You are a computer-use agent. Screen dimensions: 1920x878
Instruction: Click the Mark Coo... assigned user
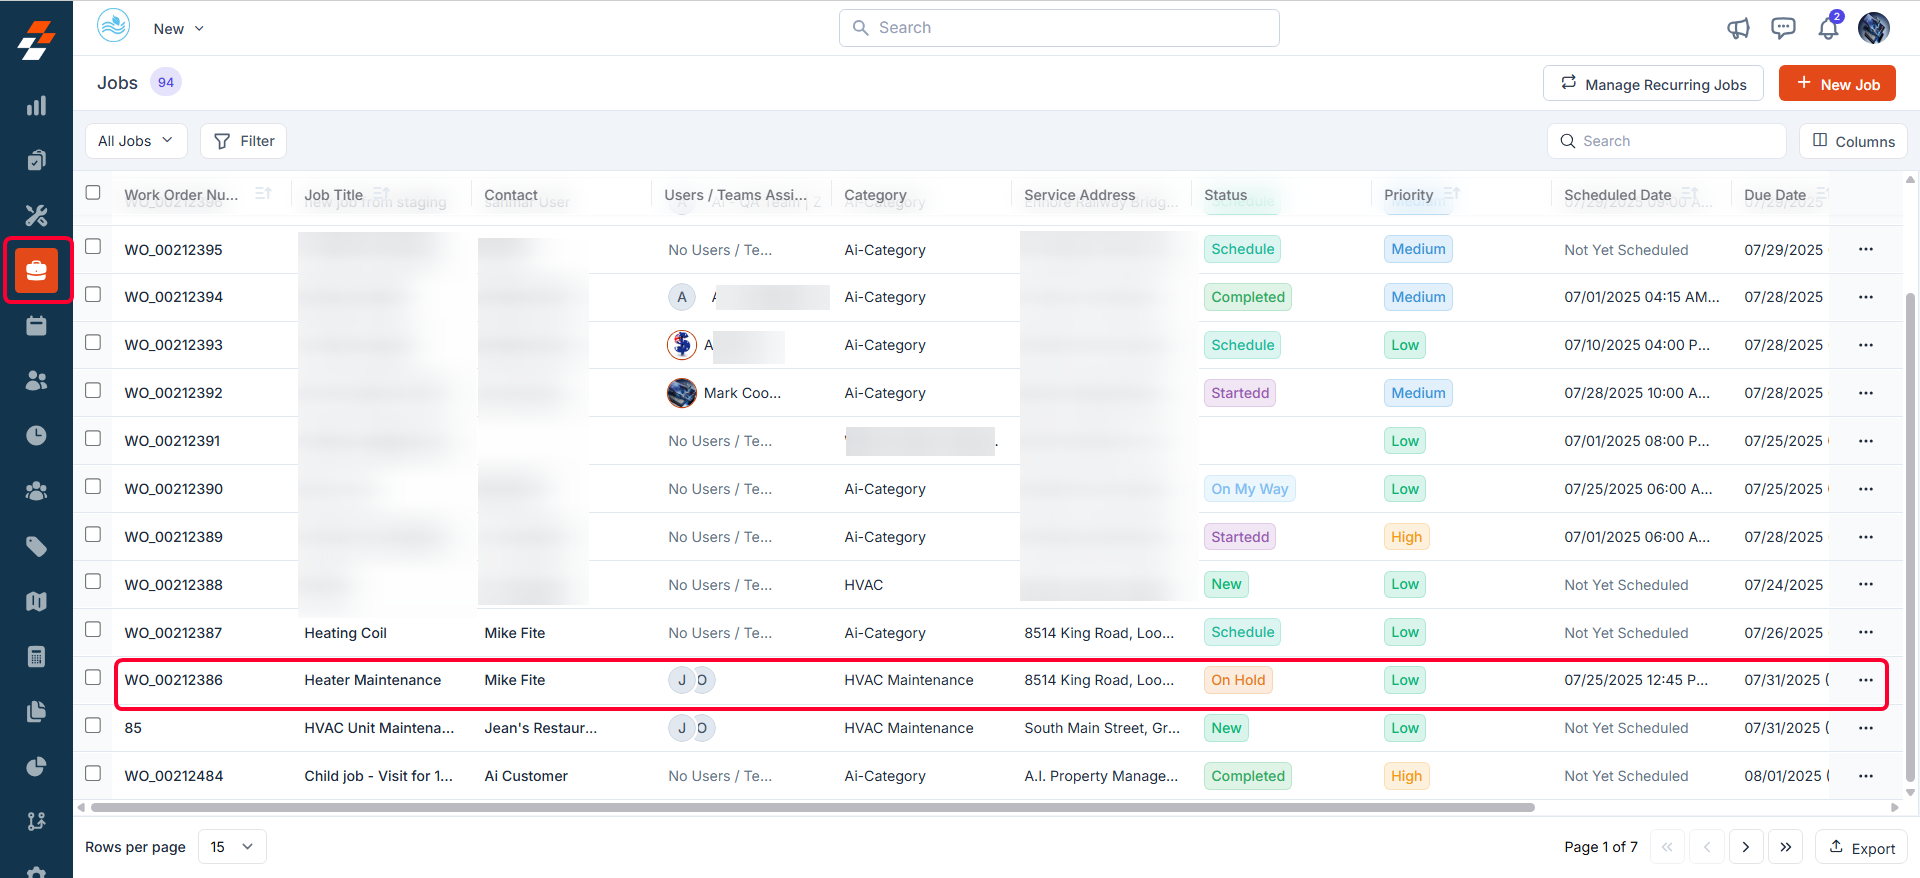[725, 393]
